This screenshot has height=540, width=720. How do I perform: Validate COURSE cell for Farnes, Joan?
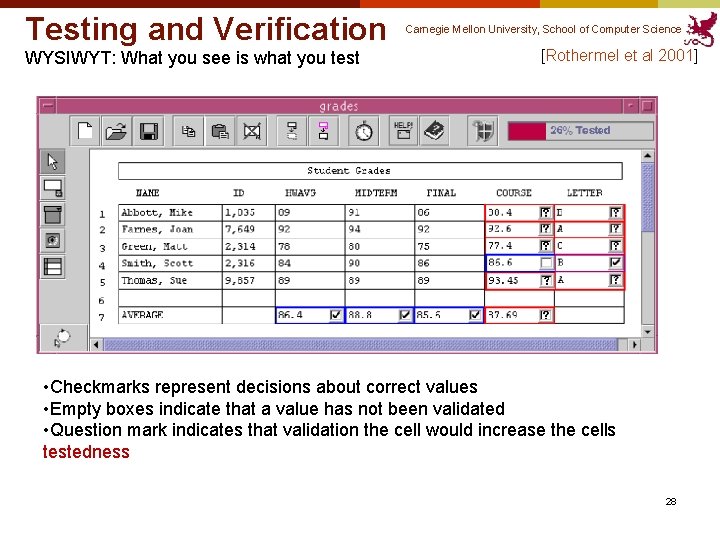click(x=545, y=229)
